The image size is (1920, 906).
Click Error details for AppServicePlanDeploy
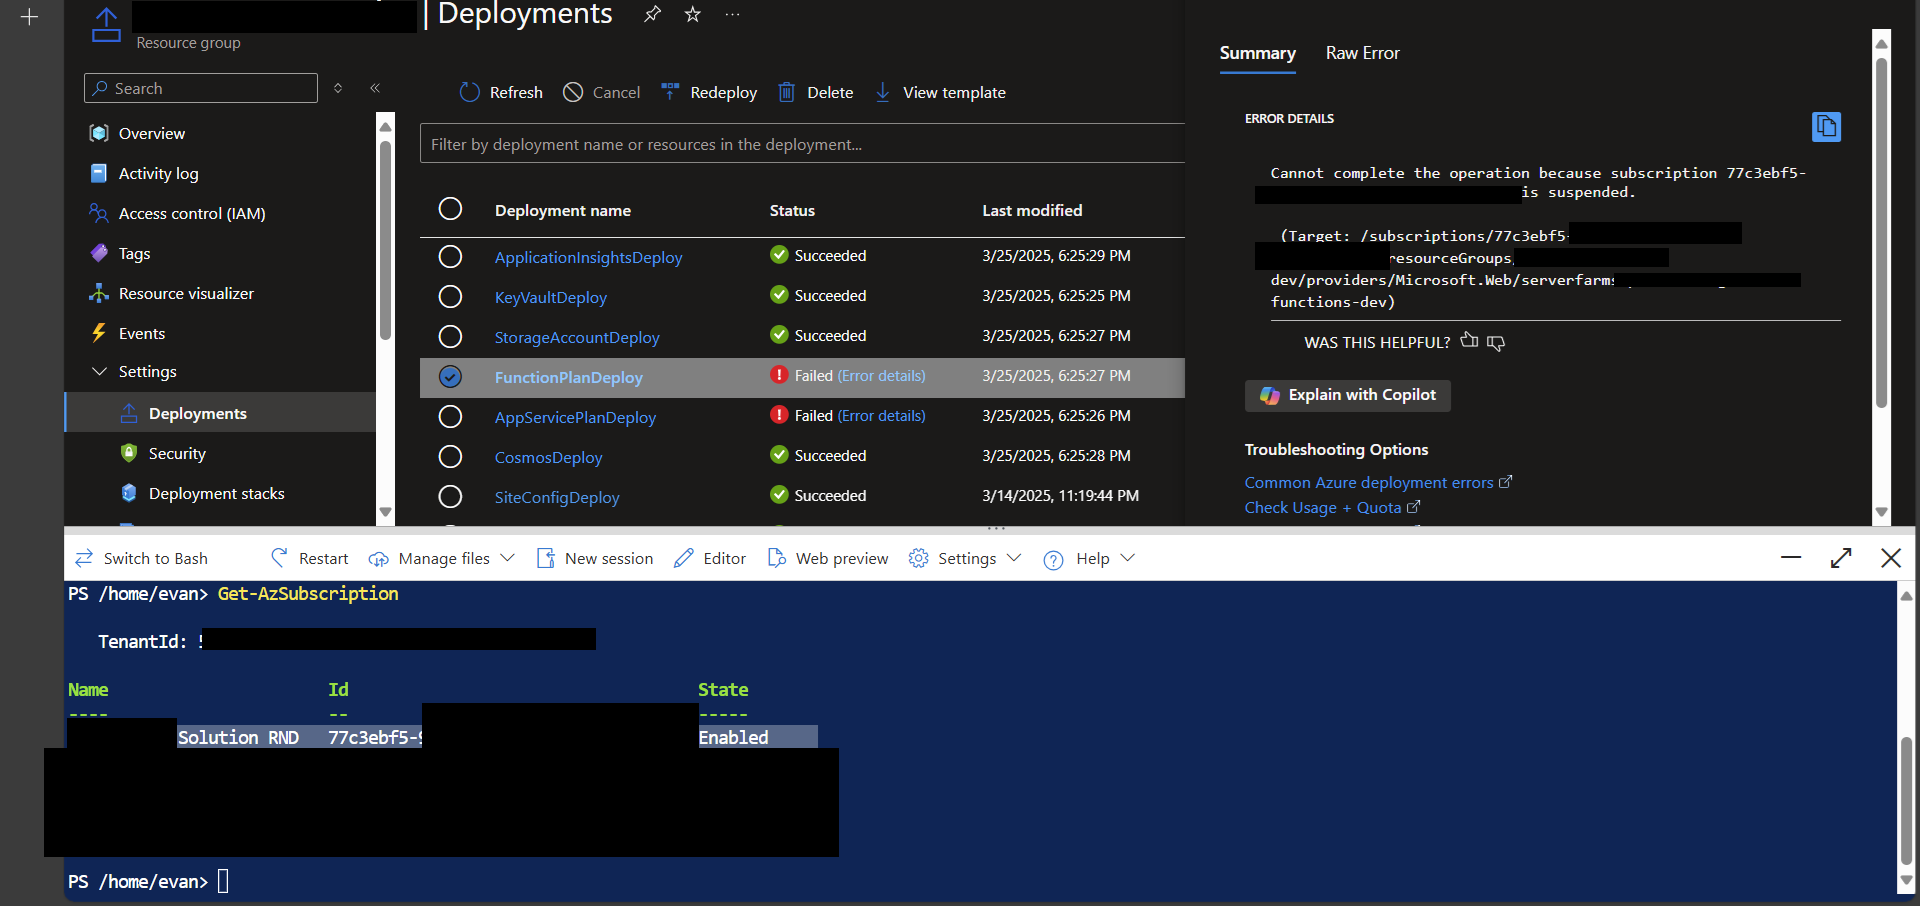[x=880, y=415]
